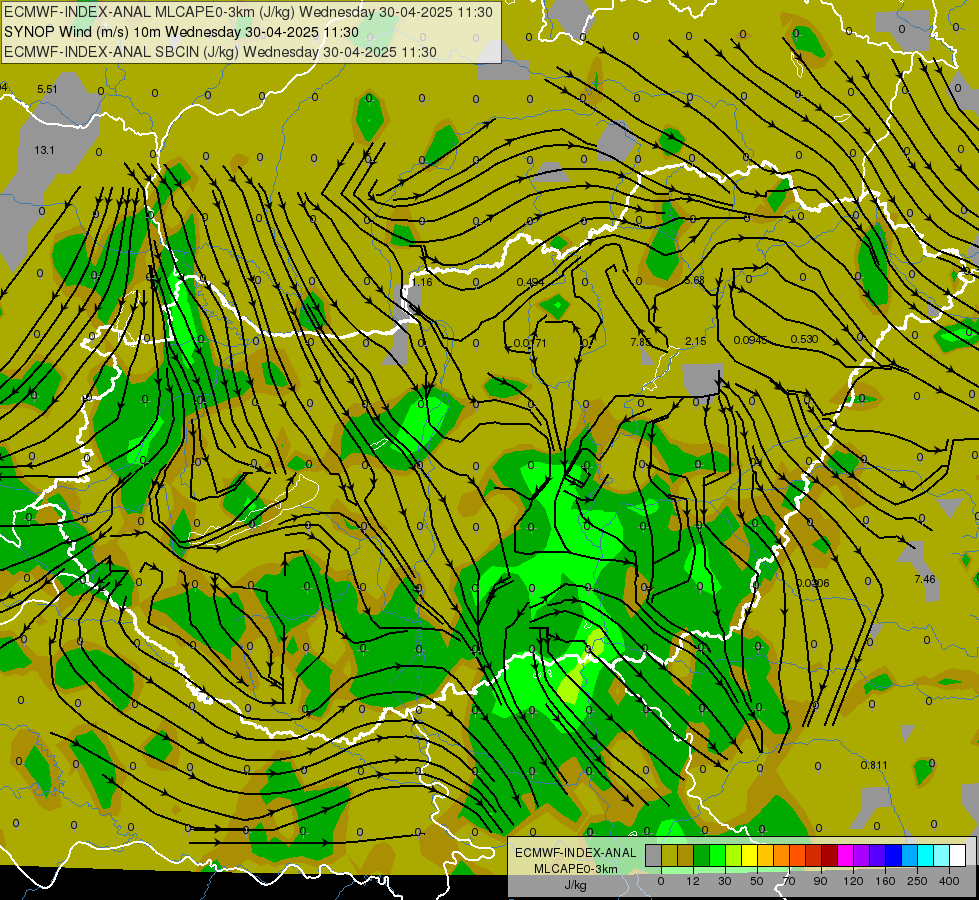This screenshot has width=979, height=900.
Task: Click the 7.85 data value
Action: (x=641, y=342)
